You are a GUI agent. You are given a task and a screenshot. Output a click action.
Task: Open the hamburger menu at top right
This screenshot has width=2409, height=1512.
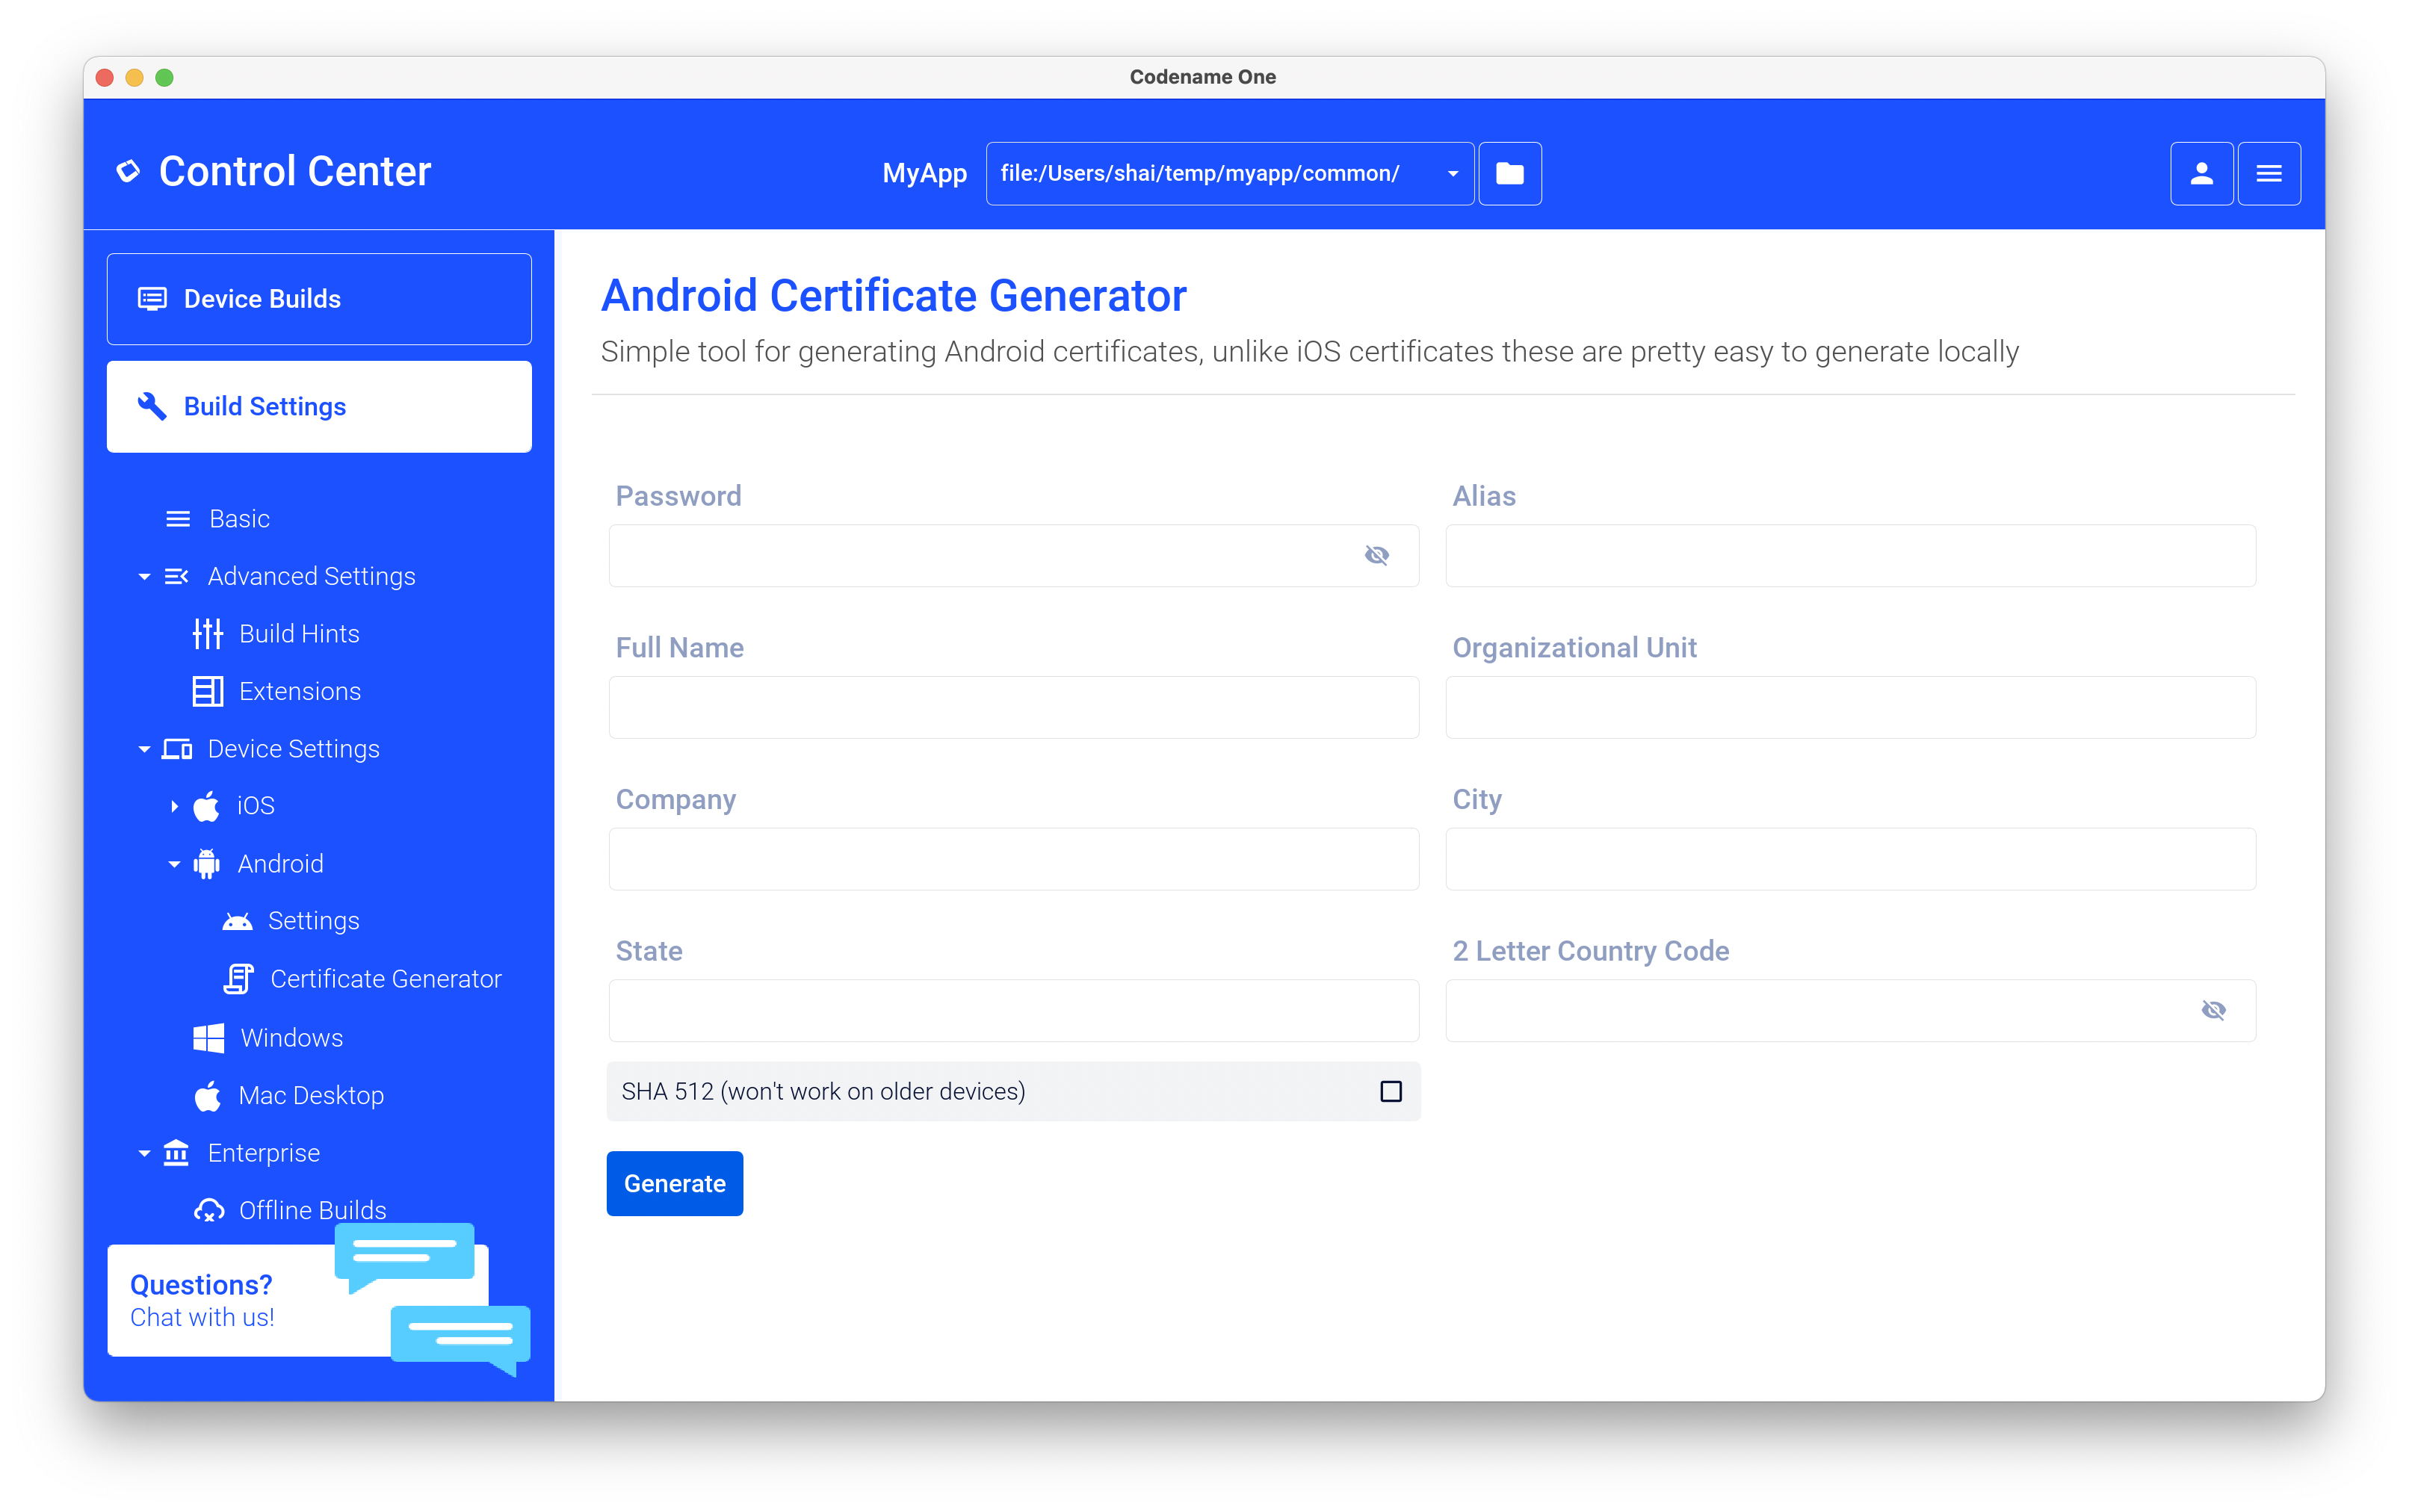2269,172
